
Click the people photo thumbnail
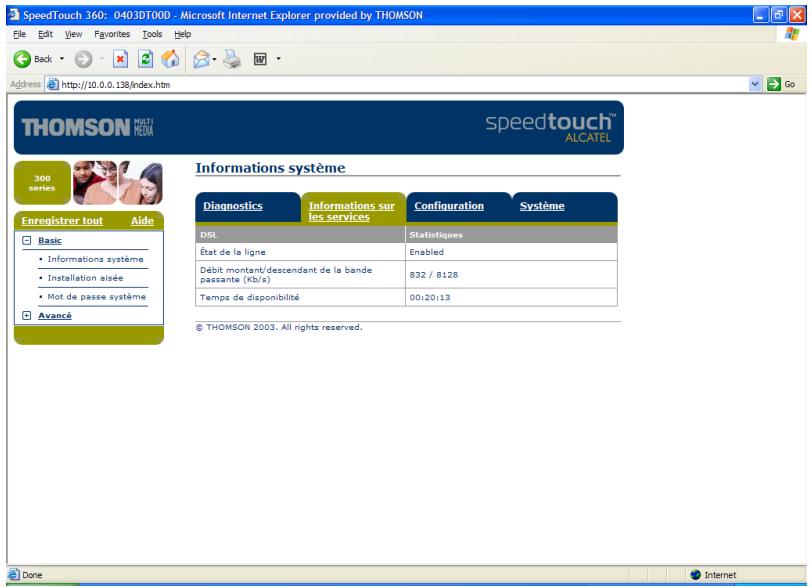tap(118, 182)
